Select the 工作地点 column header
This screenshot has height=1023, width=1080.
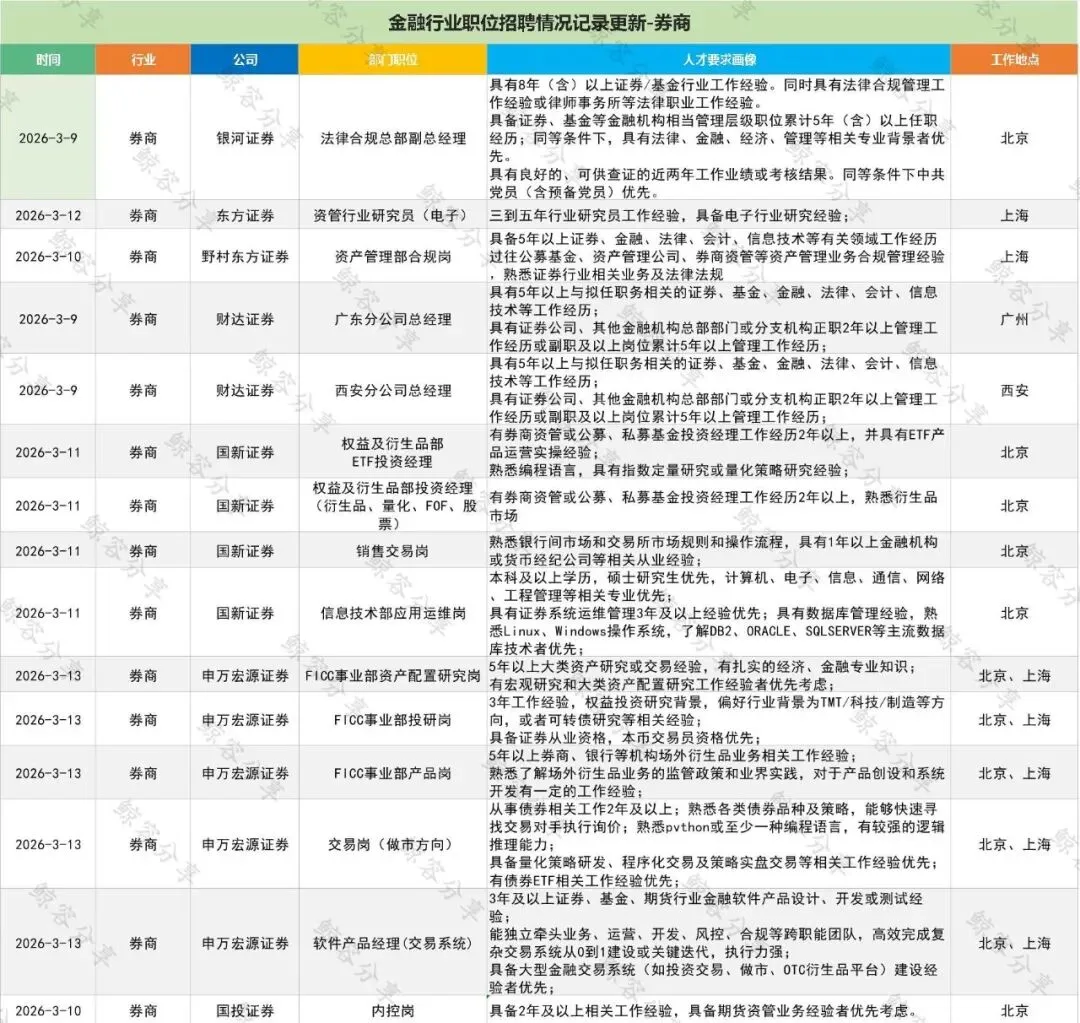(x=1015, y=60)
